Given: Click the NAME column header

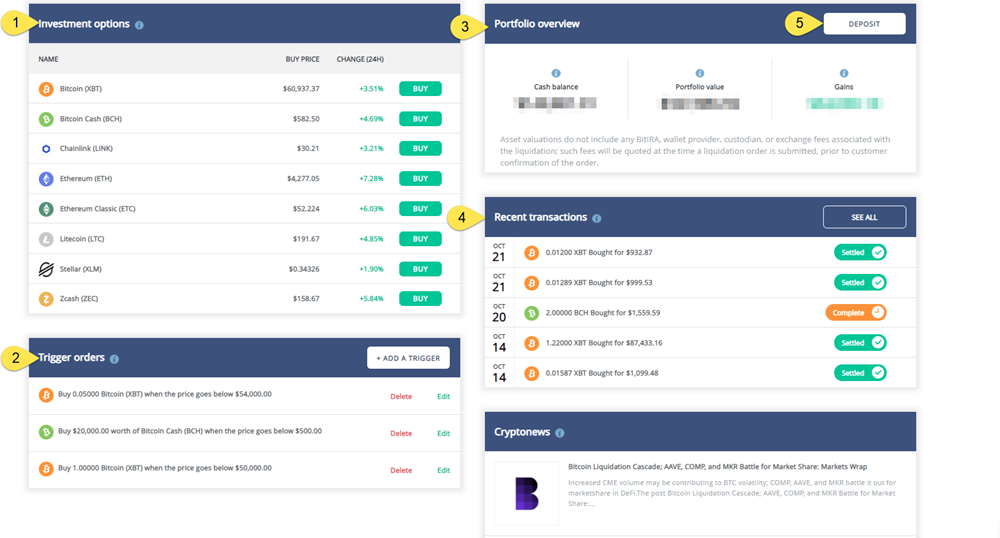Looking at the screenshot, I should [x=48, y=59].
